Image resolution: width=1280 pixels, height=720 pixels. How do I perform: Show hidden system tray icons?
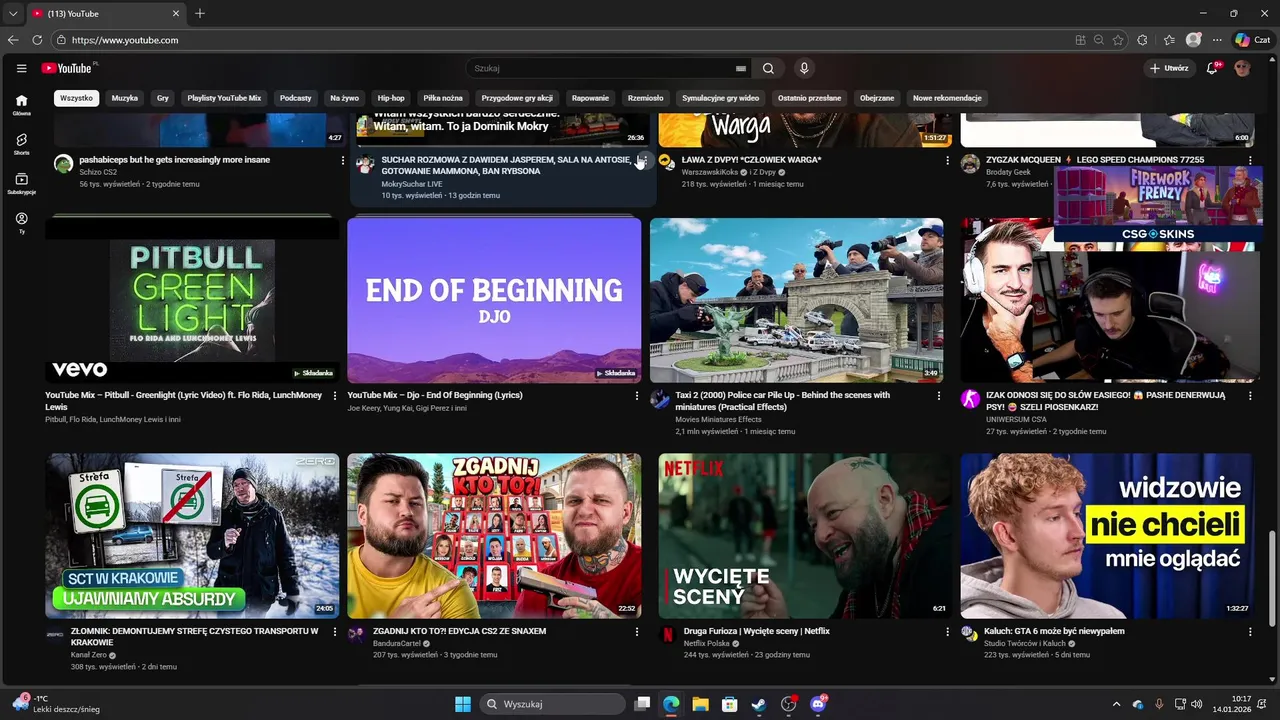[x=1116, y=704]
